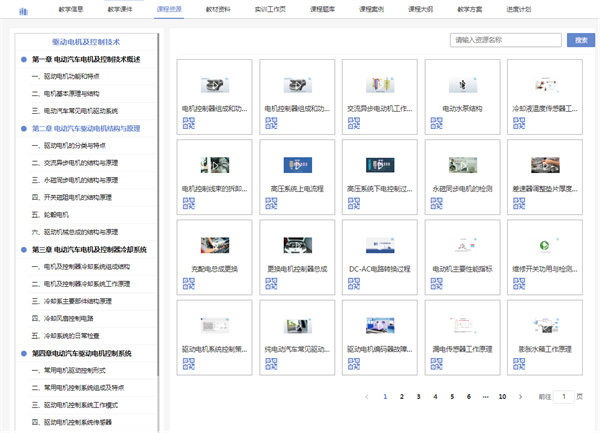Collapse 第二章 电动汽车驱动电机结构与原理 chapter
The width and height of the screenshot is (600, 433).
click(24, 129)
